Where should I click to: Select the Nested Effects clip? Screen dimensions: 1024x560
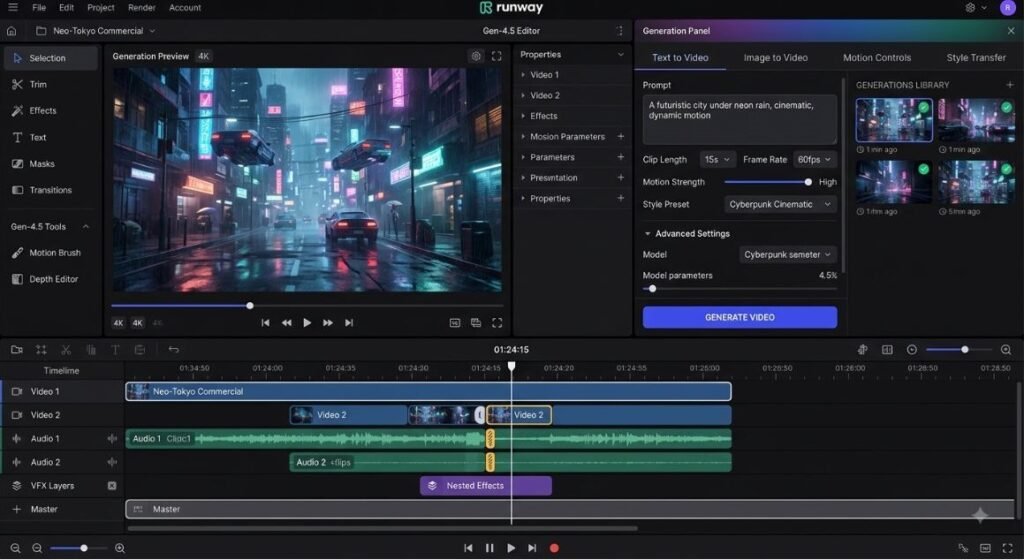486,486
